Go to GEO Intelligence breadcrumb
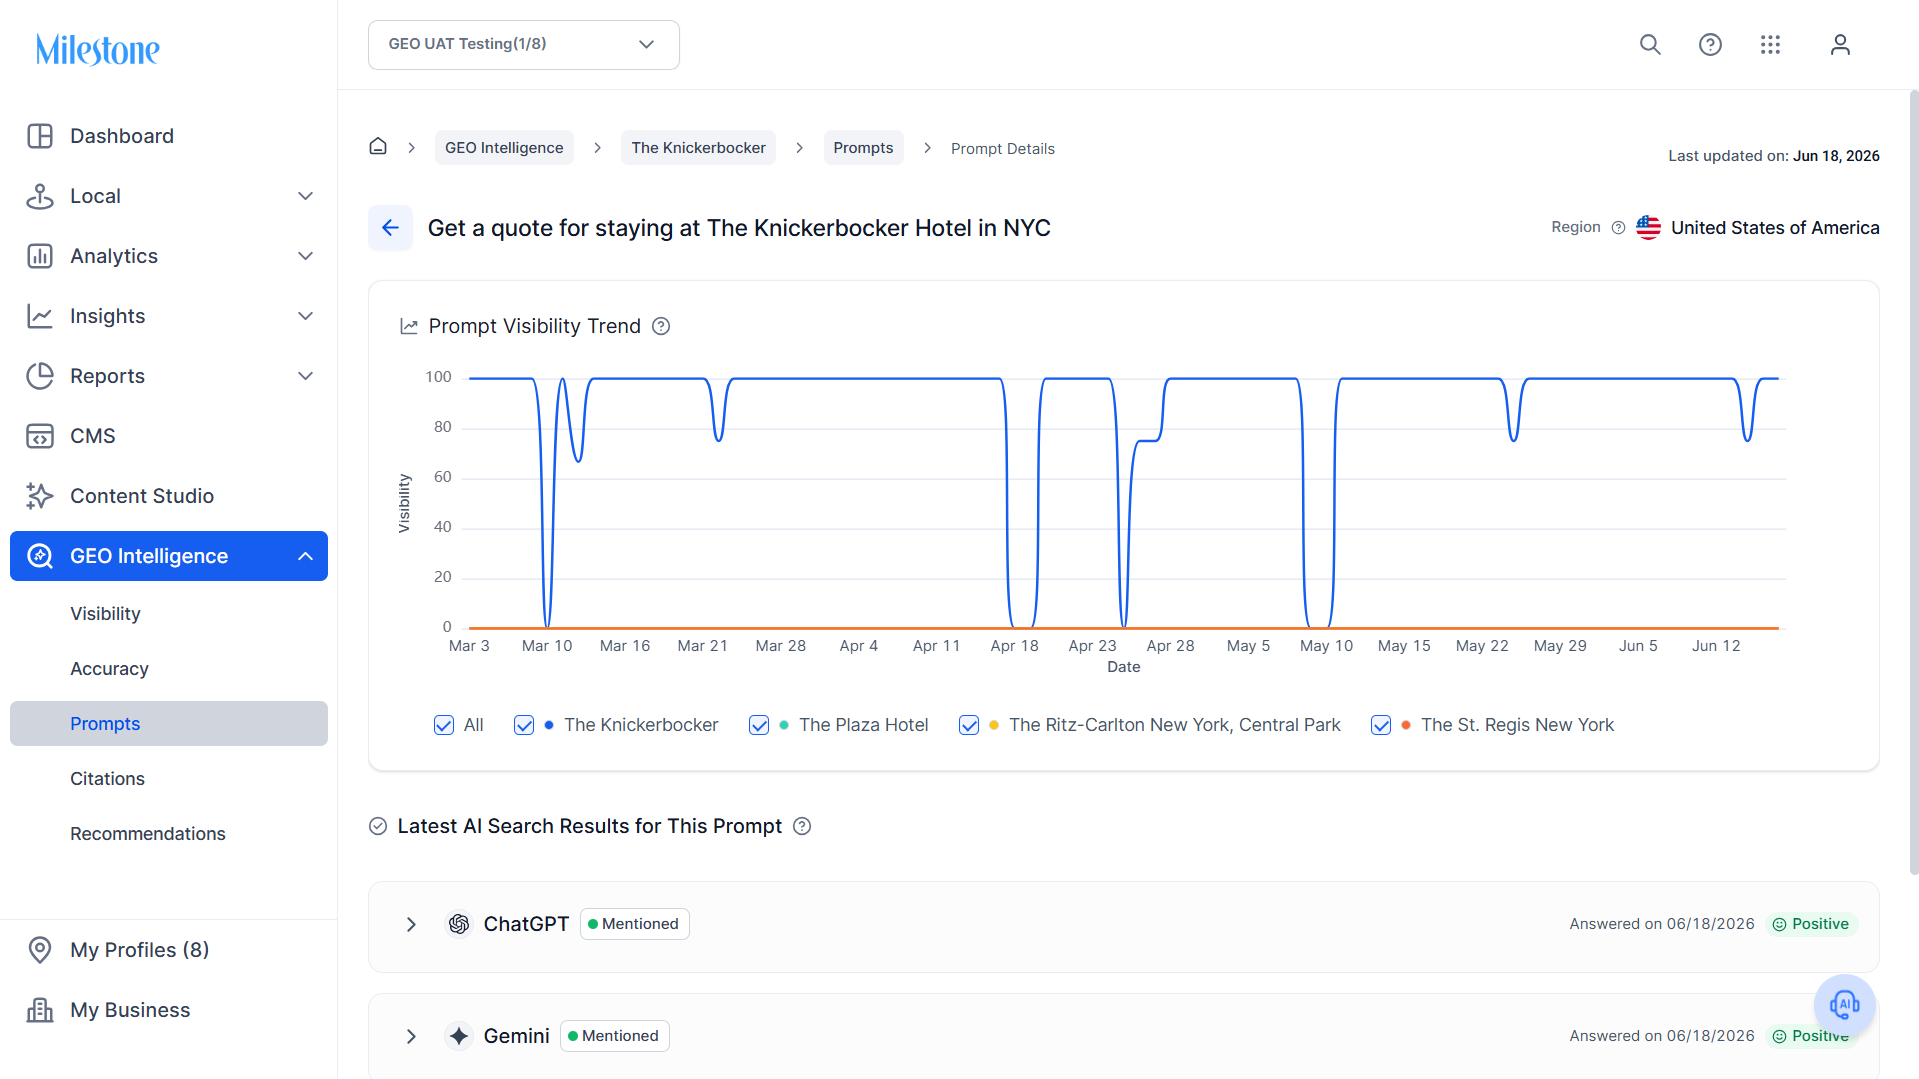This screenshot has width=1919, height=1079. [504, 148]
